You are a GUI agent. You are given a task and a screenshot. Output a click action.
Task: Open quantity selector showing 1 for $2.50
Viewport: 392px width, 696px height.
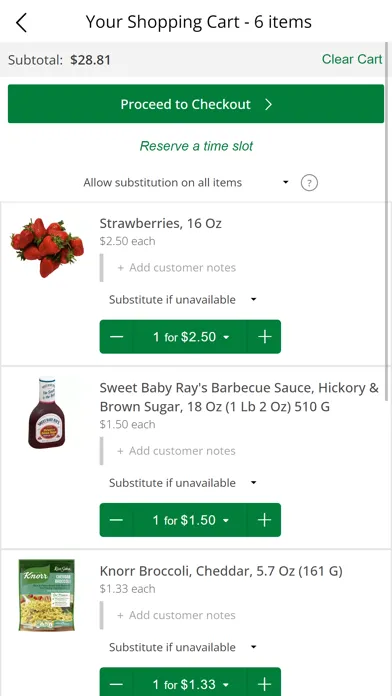click(190, 336)
